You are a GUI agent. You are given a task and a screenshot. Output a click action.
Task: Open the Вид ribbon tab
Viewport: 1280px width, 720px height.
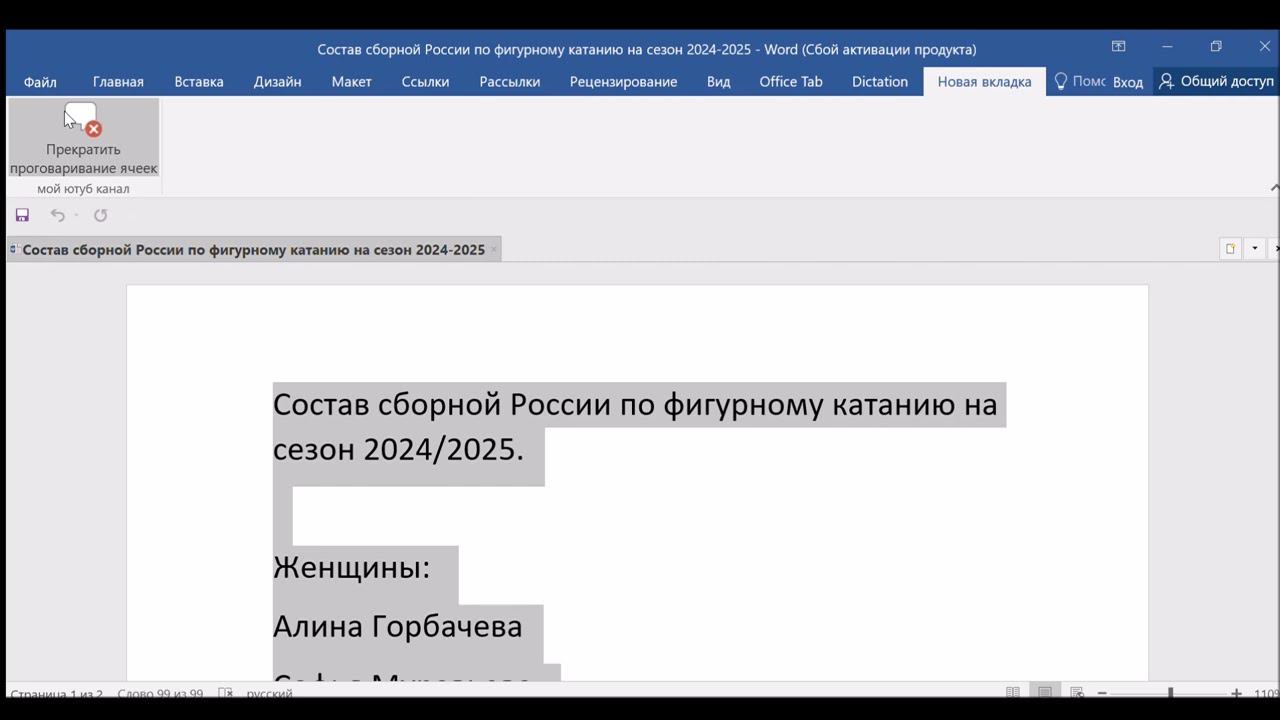click(718, 82)
